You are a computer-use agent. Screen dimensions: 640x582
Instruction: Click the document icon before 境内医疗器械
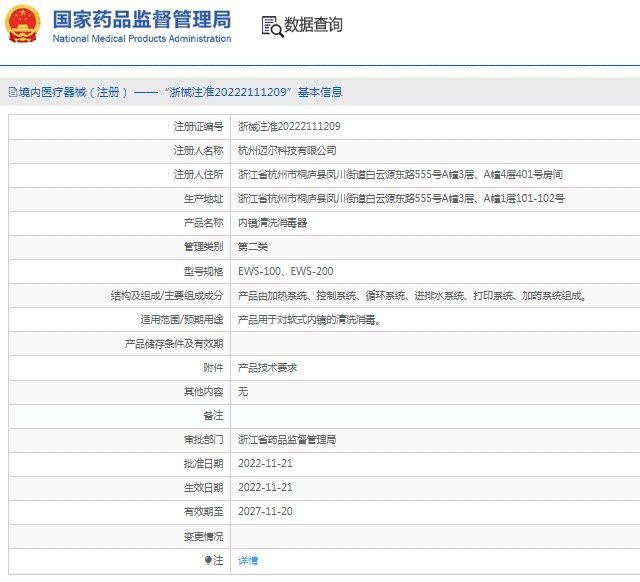click(x=13, y=92)
